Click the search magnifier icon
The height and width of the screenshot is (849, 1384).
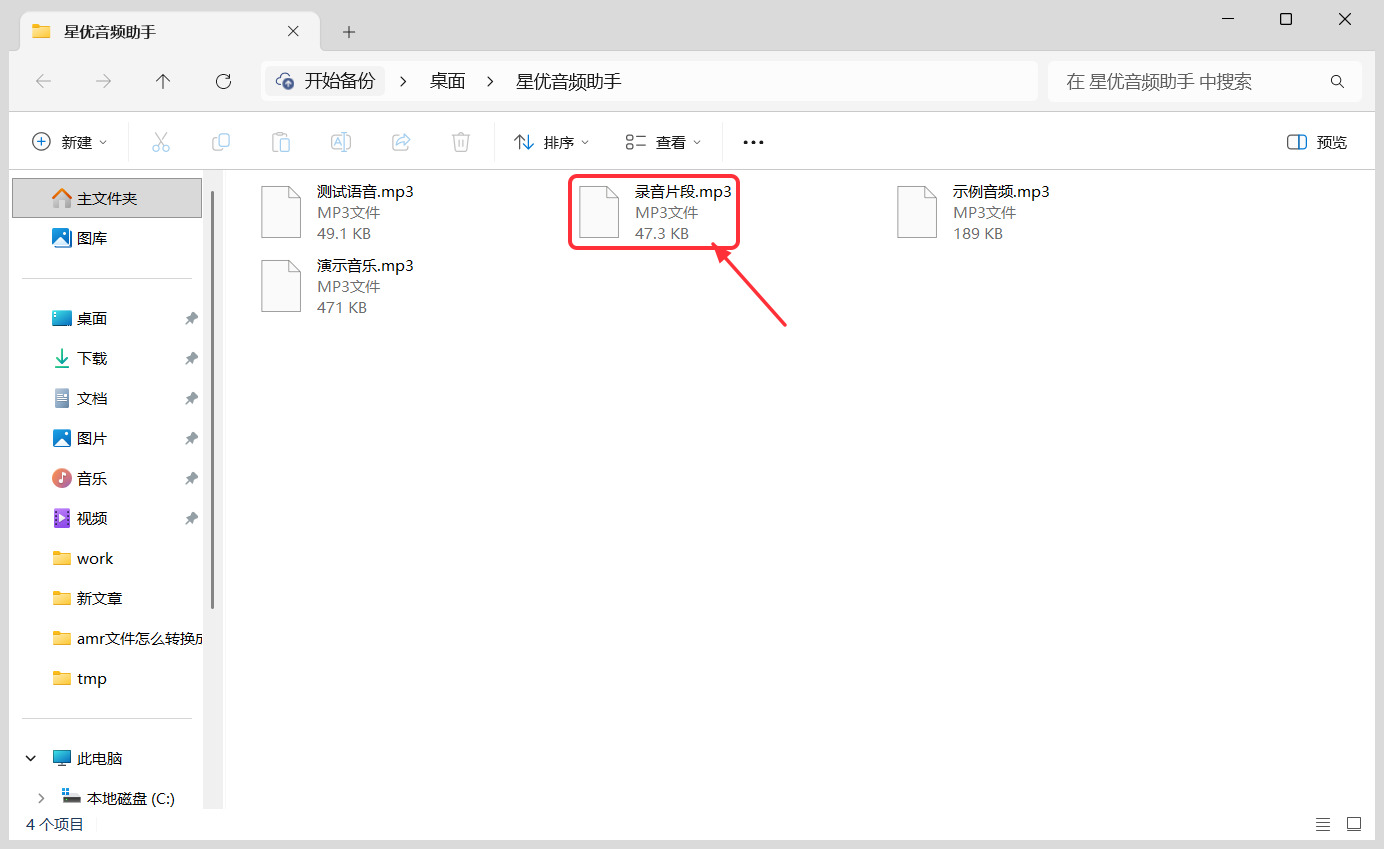pyautogui.click(x=1337, y=81)
